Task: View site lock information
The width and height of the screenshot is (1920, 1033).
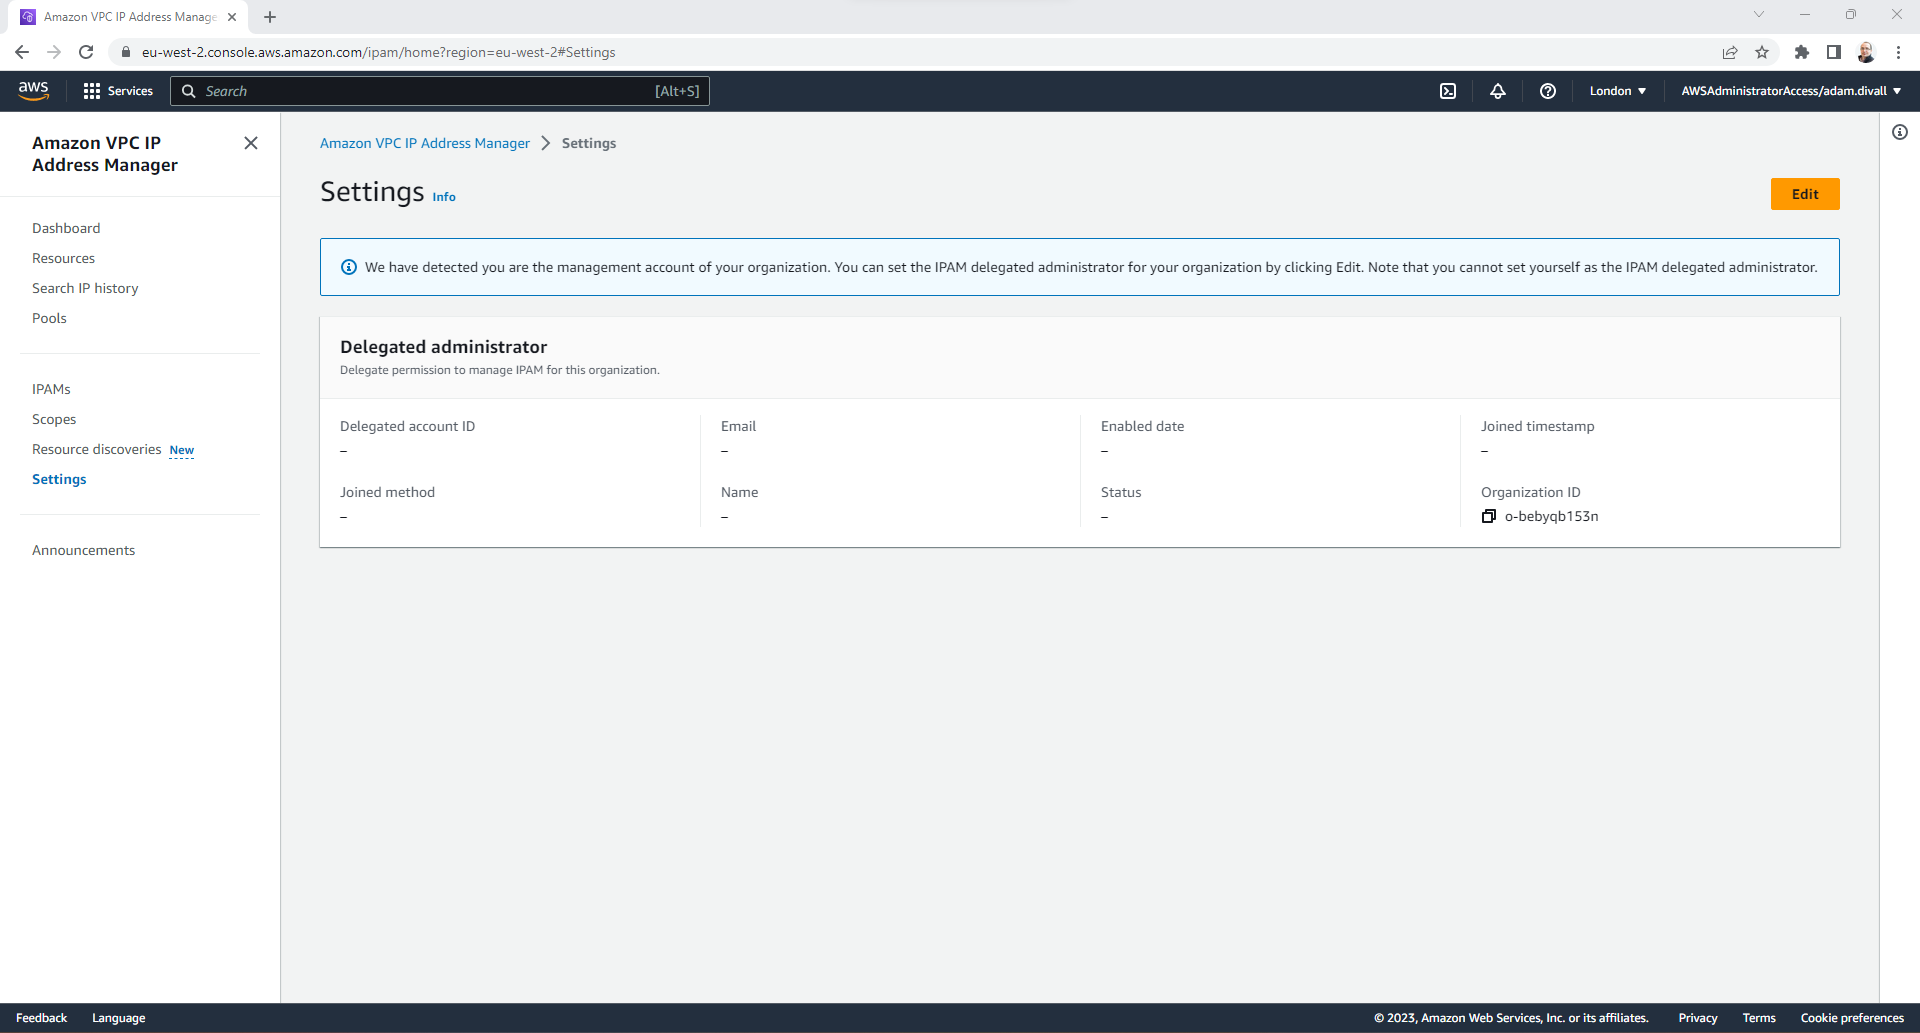Action: click(126, 52)
